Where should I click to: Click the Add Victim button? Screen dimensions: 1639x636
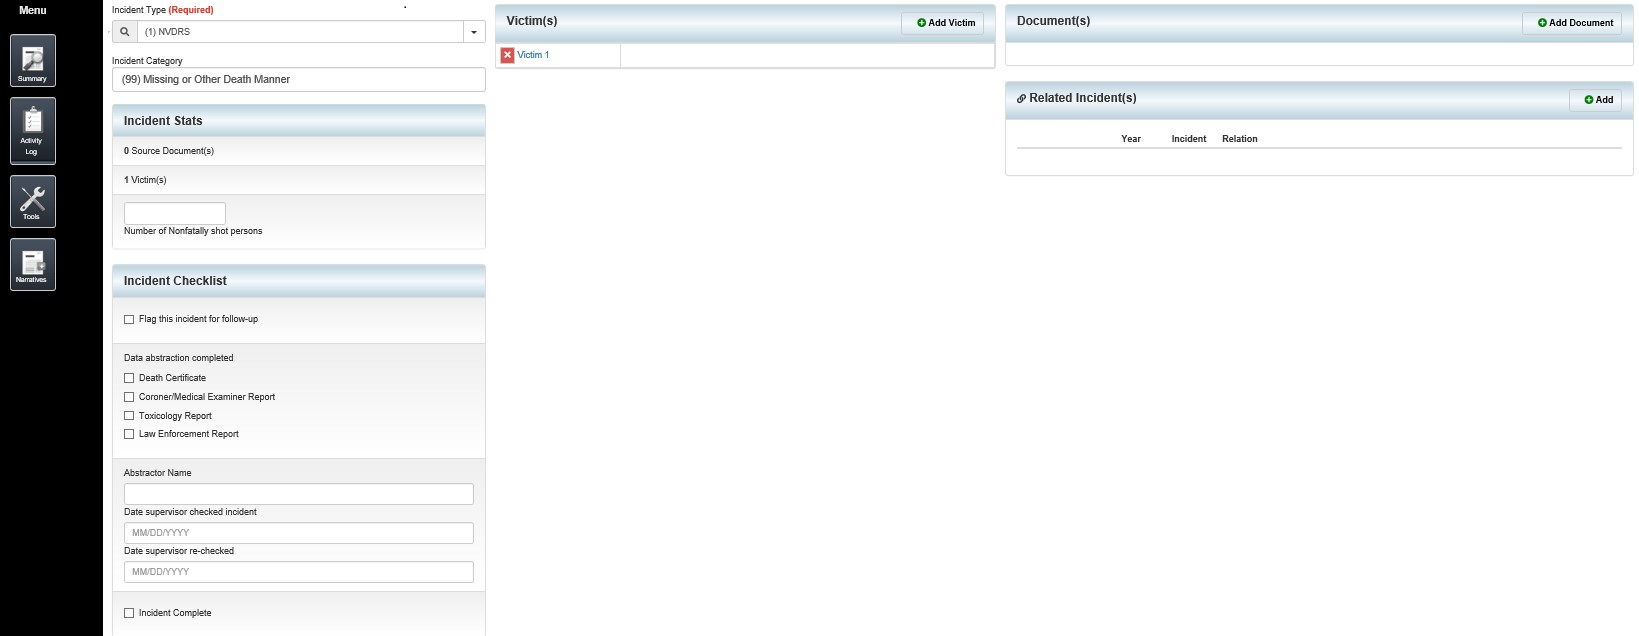point(942,23)
